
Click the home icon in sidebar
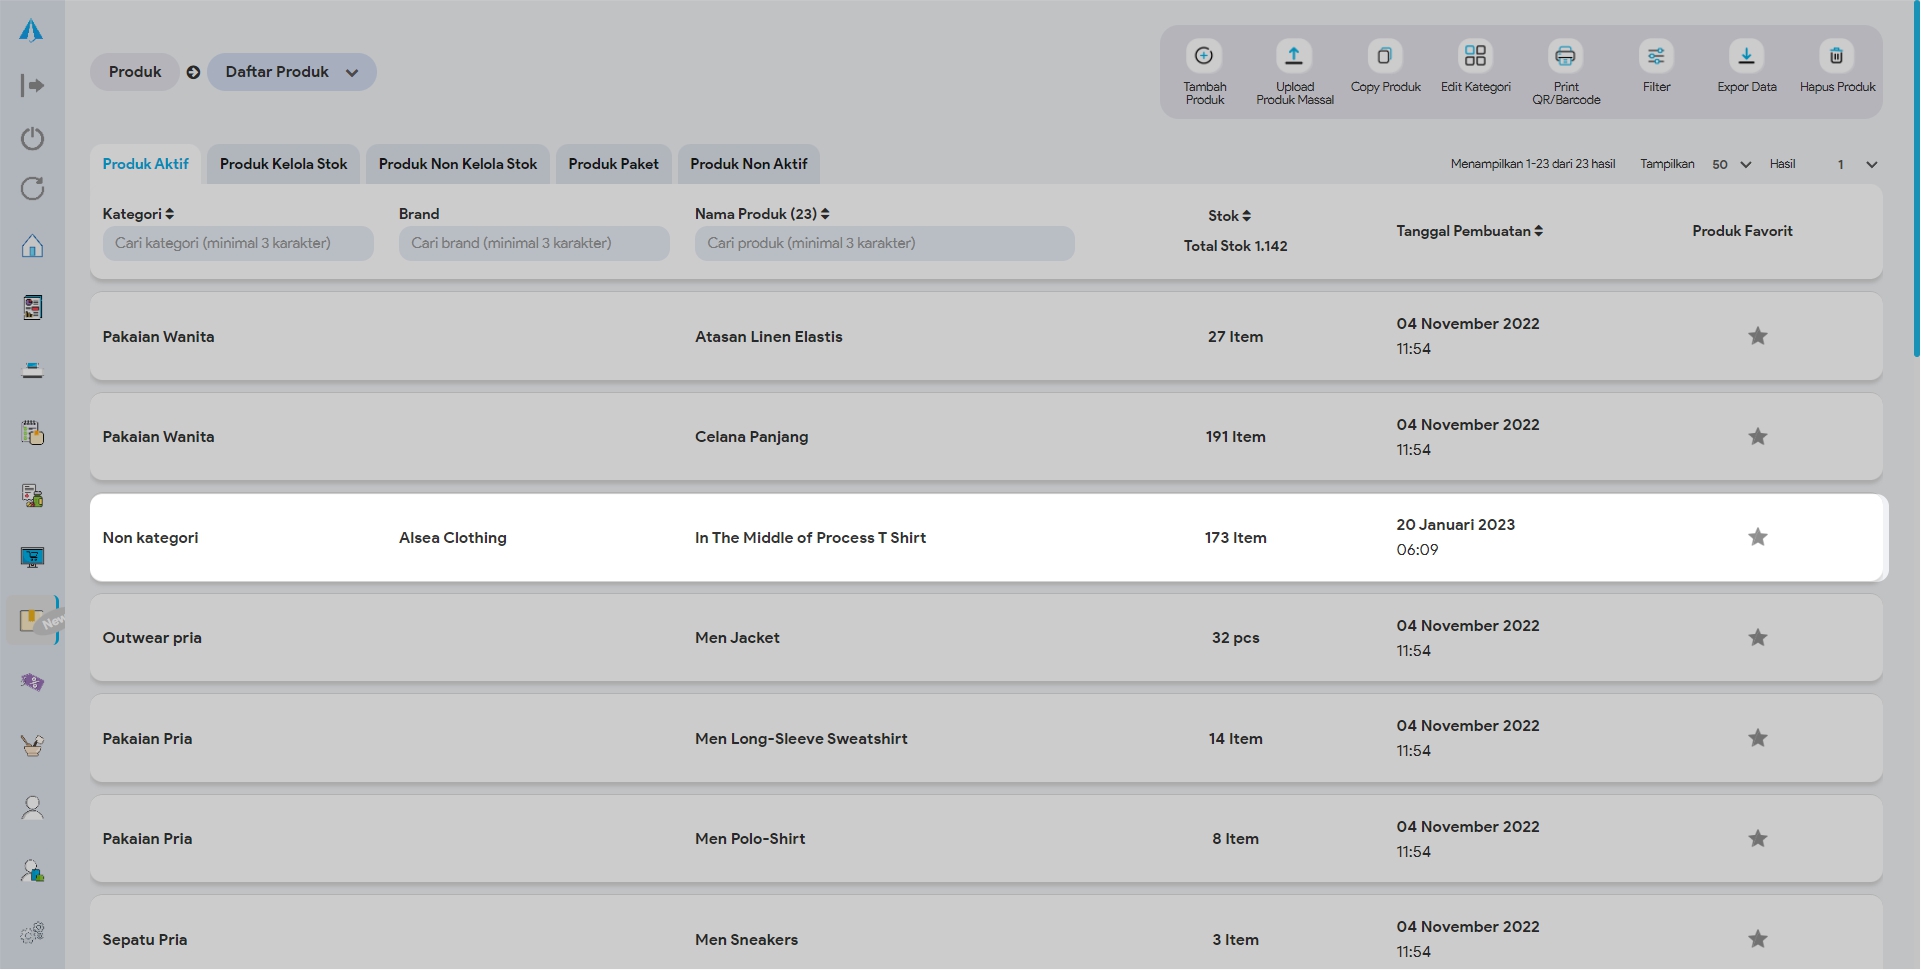tap(32, 246)
